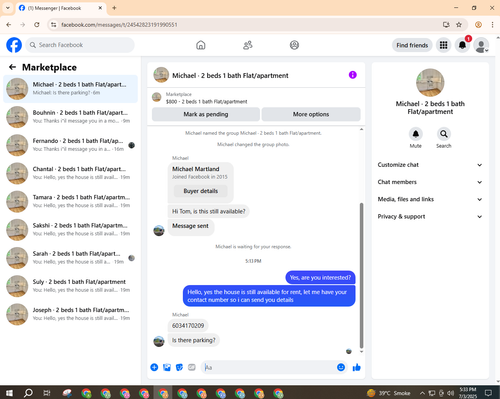Open Facebook home from the logo
The width and height of the screenshot is (500, 399).
pos(14,45)
